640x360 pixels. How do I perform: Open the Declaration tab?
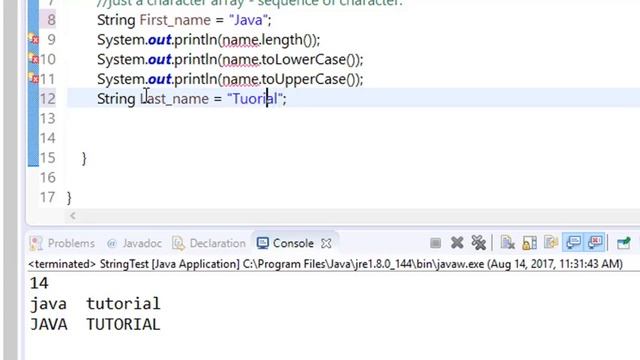pos(209,243)
